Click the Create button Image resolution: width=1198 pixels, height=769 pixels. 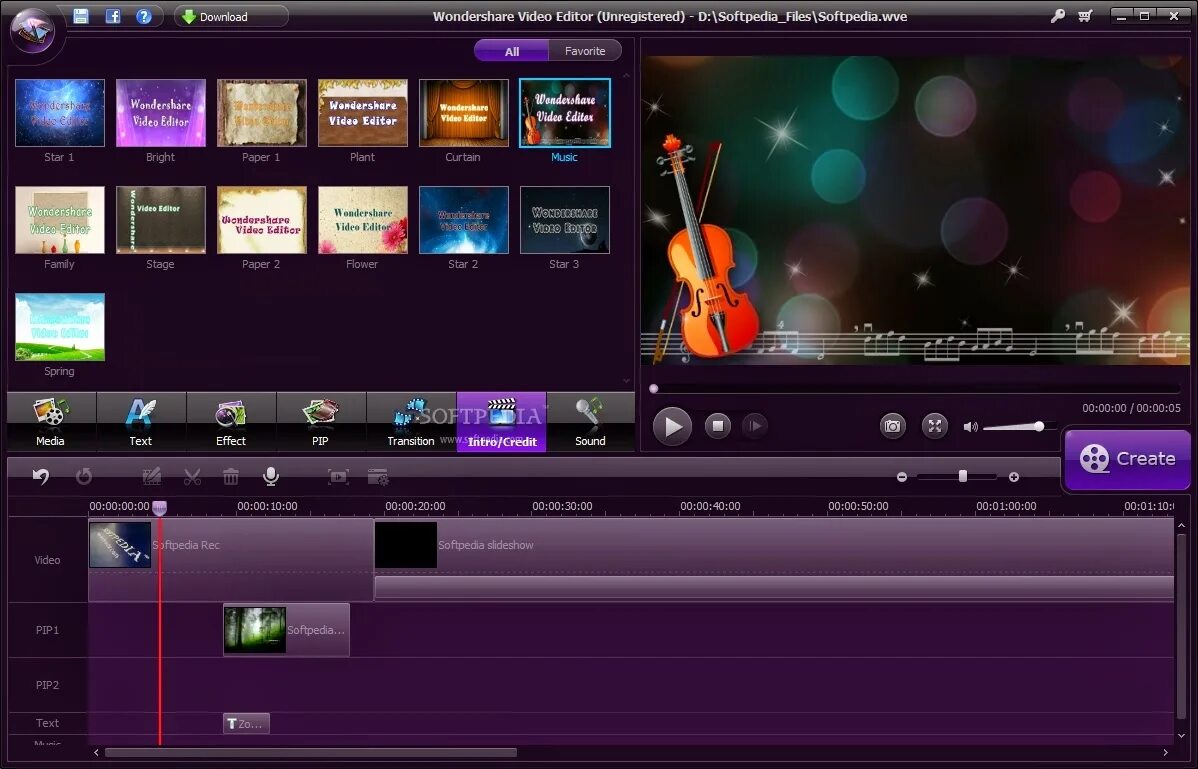[1127, 459]
